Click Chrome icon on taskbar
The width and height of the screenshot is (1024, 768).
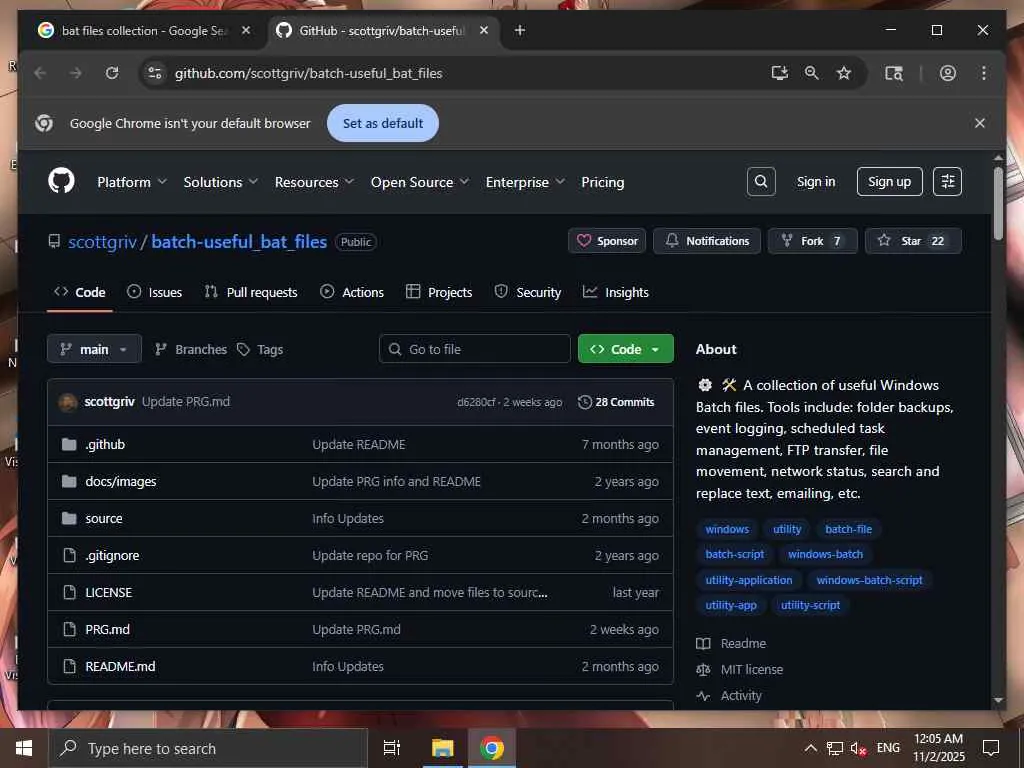click(x=492, y=748)
